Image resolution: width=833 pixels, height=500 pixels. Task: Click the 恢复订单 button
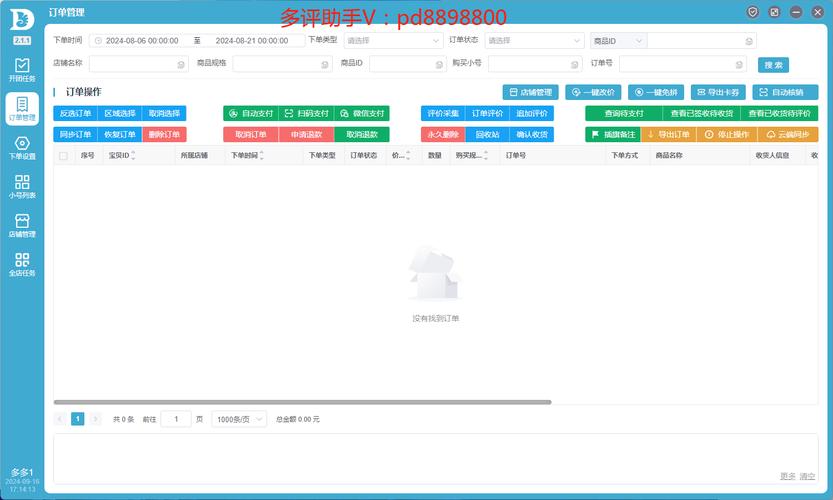tap(120, 134)
